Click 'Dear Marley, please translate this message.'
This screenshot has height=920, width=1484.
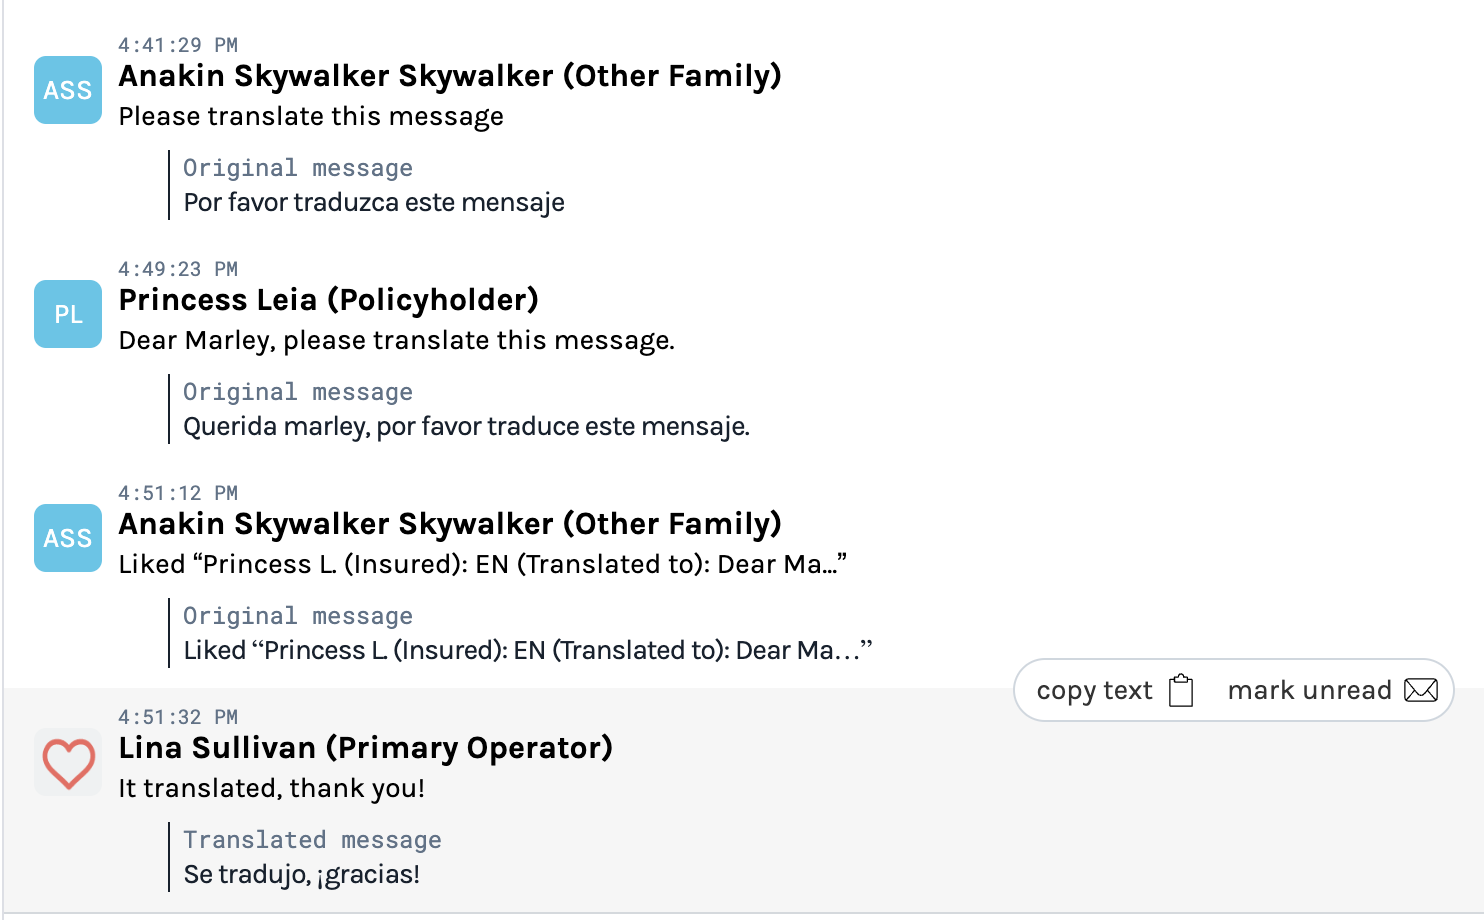pos(396,340)
